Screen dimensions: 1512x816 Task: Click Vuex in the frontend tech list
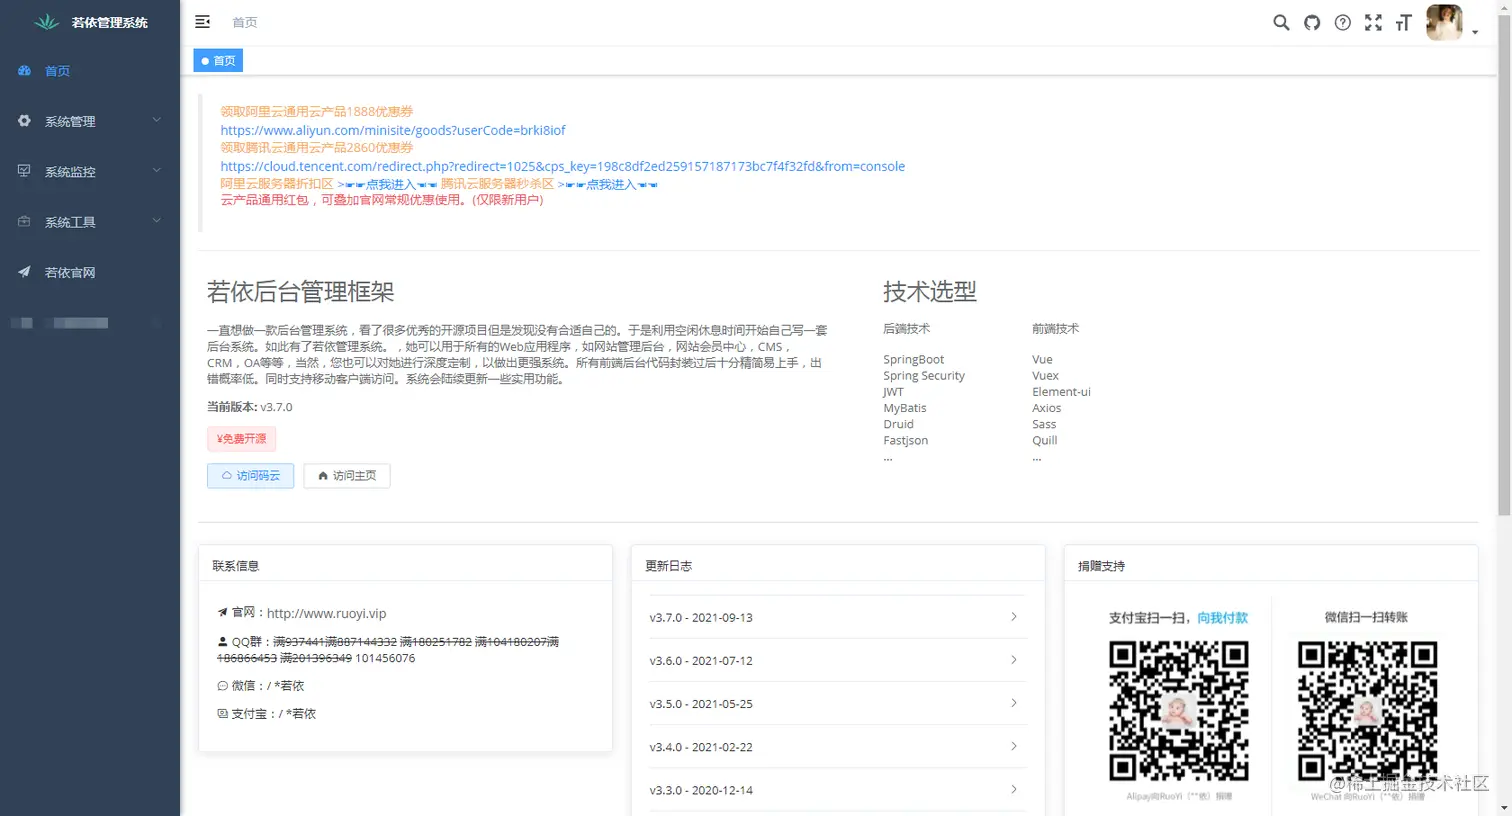click(1045, 375)
